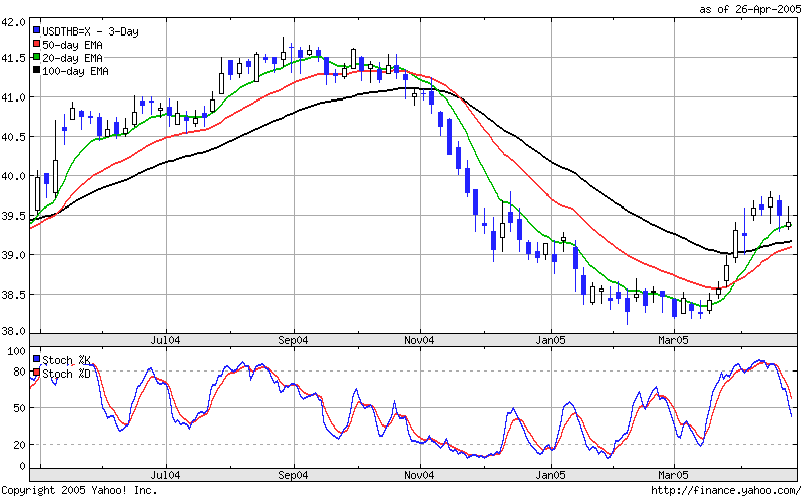Screen dimensions: 804x501
Task: Click the 20 stochastic axis label
Action: [19, 445]
